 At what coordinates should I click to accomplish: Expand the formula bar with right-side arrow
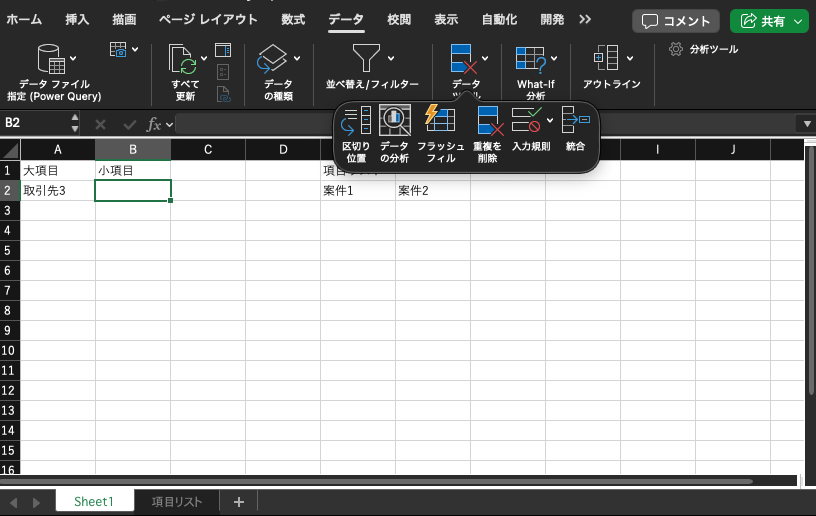[x=806, y=124]
